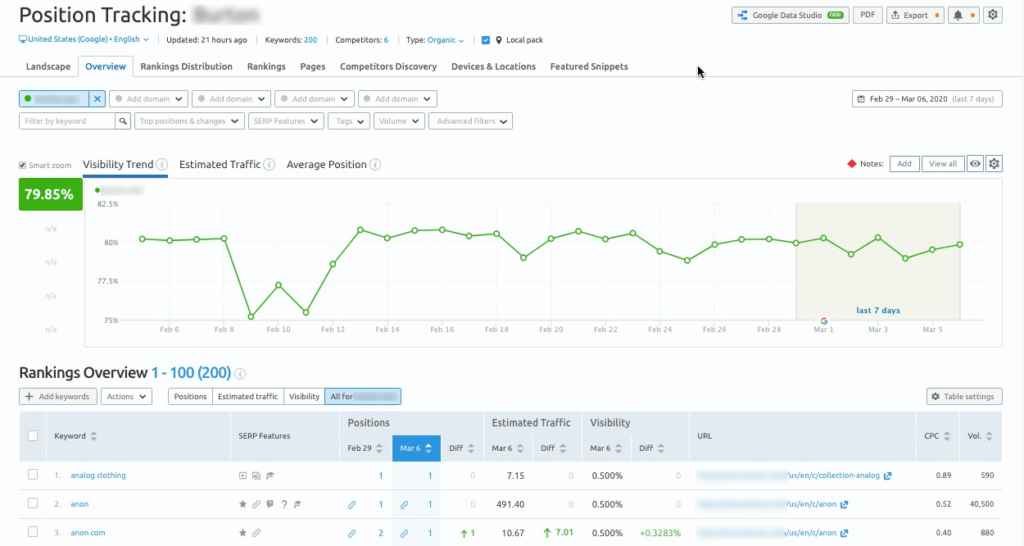The width and height of the screenshot is (1024, 546).
Task: Switch to the Rankings Distribution tab
Action: 186,67
